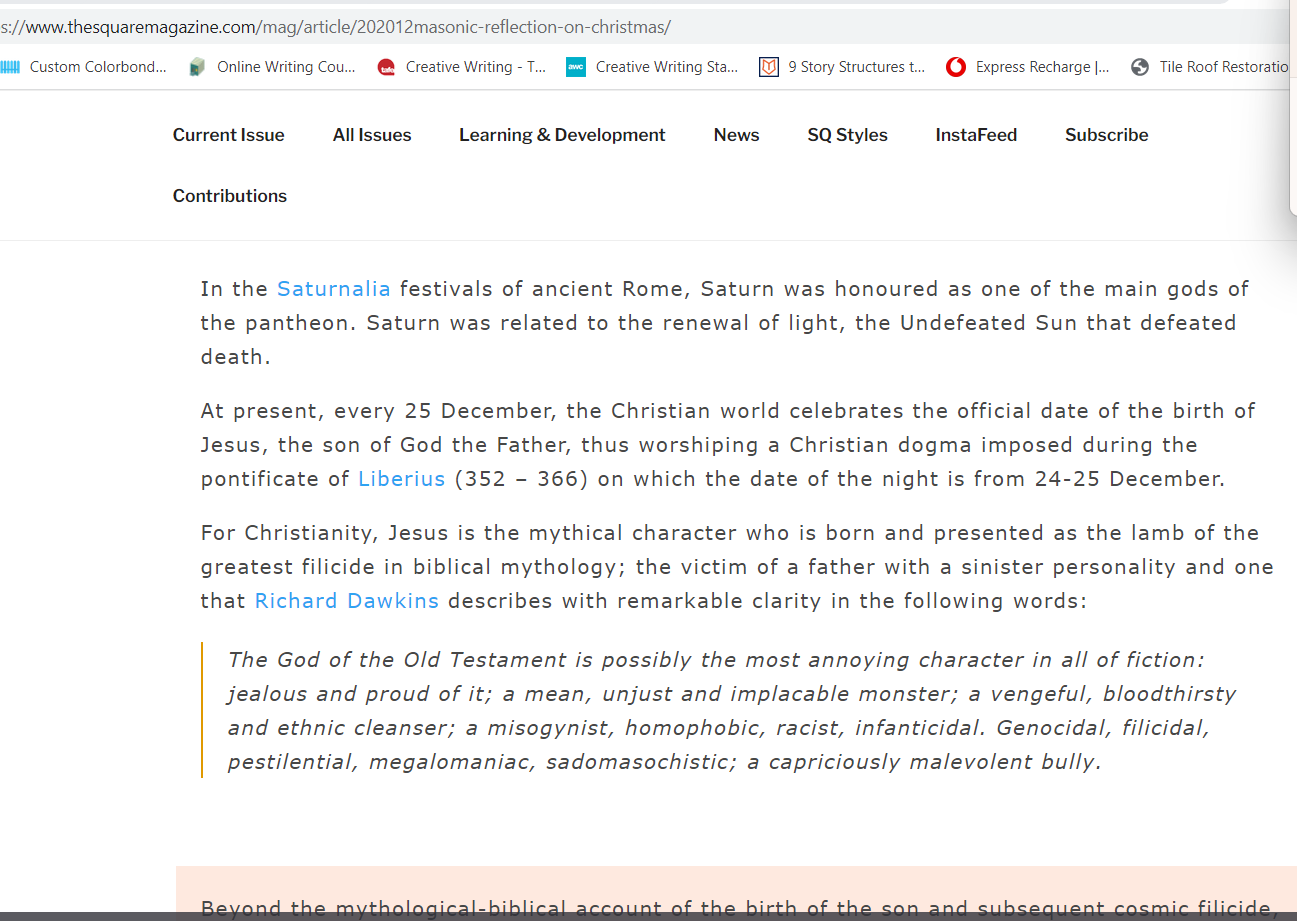Open the Contributions menu item
The height and width of the screenshot is (921, 1297).
pos(230,196)
